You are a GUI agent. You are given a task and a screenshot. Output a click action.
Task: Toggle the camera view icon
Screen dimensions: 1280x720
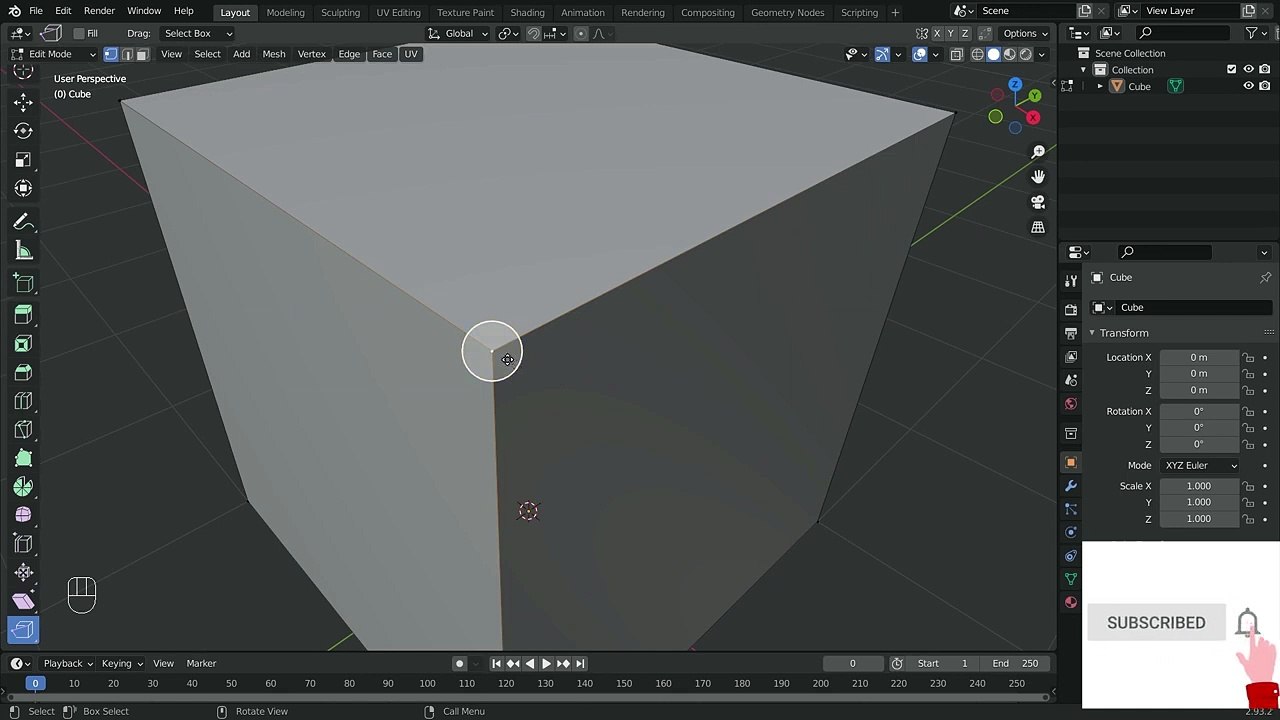(x=1038, y=202)
